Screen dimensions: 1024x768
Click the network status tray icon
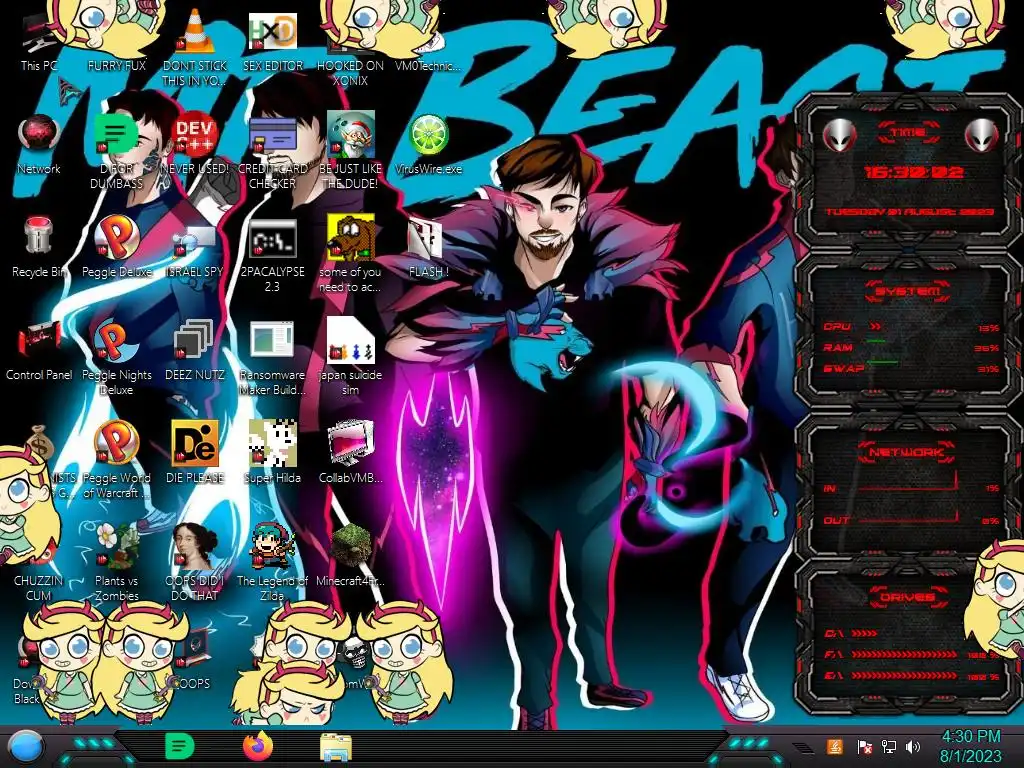click(x=889, y=746)
